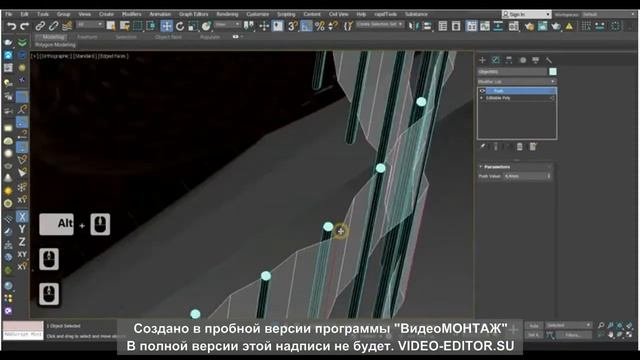
Task: Click the Align tool icon
Action: pyautogui.click(x=427, y=27)
